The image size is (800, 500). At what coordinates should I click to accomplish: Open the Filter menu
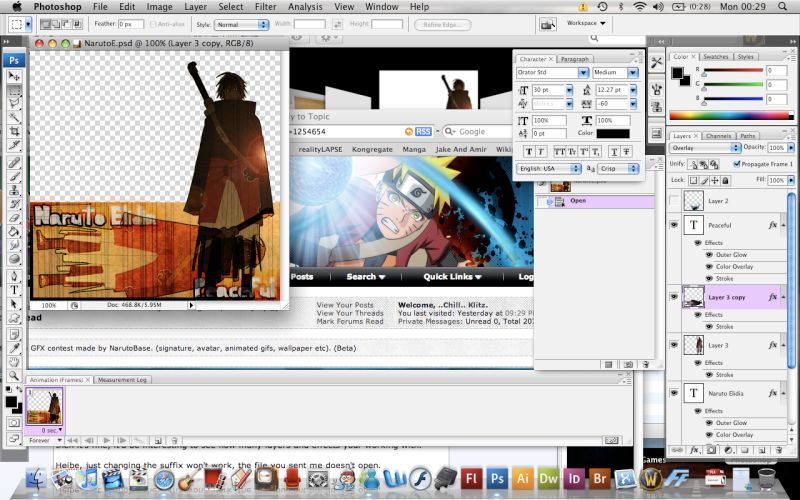pos(265,7)
